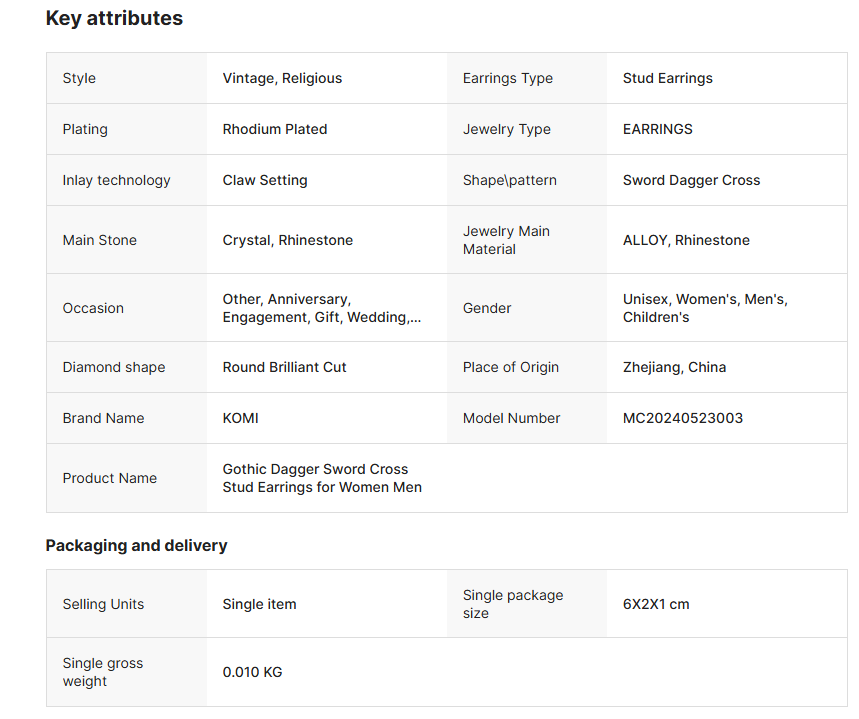Screen dimensions: 859x719
Task: Click the Jewelry Main Material label
Action: click(506, 240)
